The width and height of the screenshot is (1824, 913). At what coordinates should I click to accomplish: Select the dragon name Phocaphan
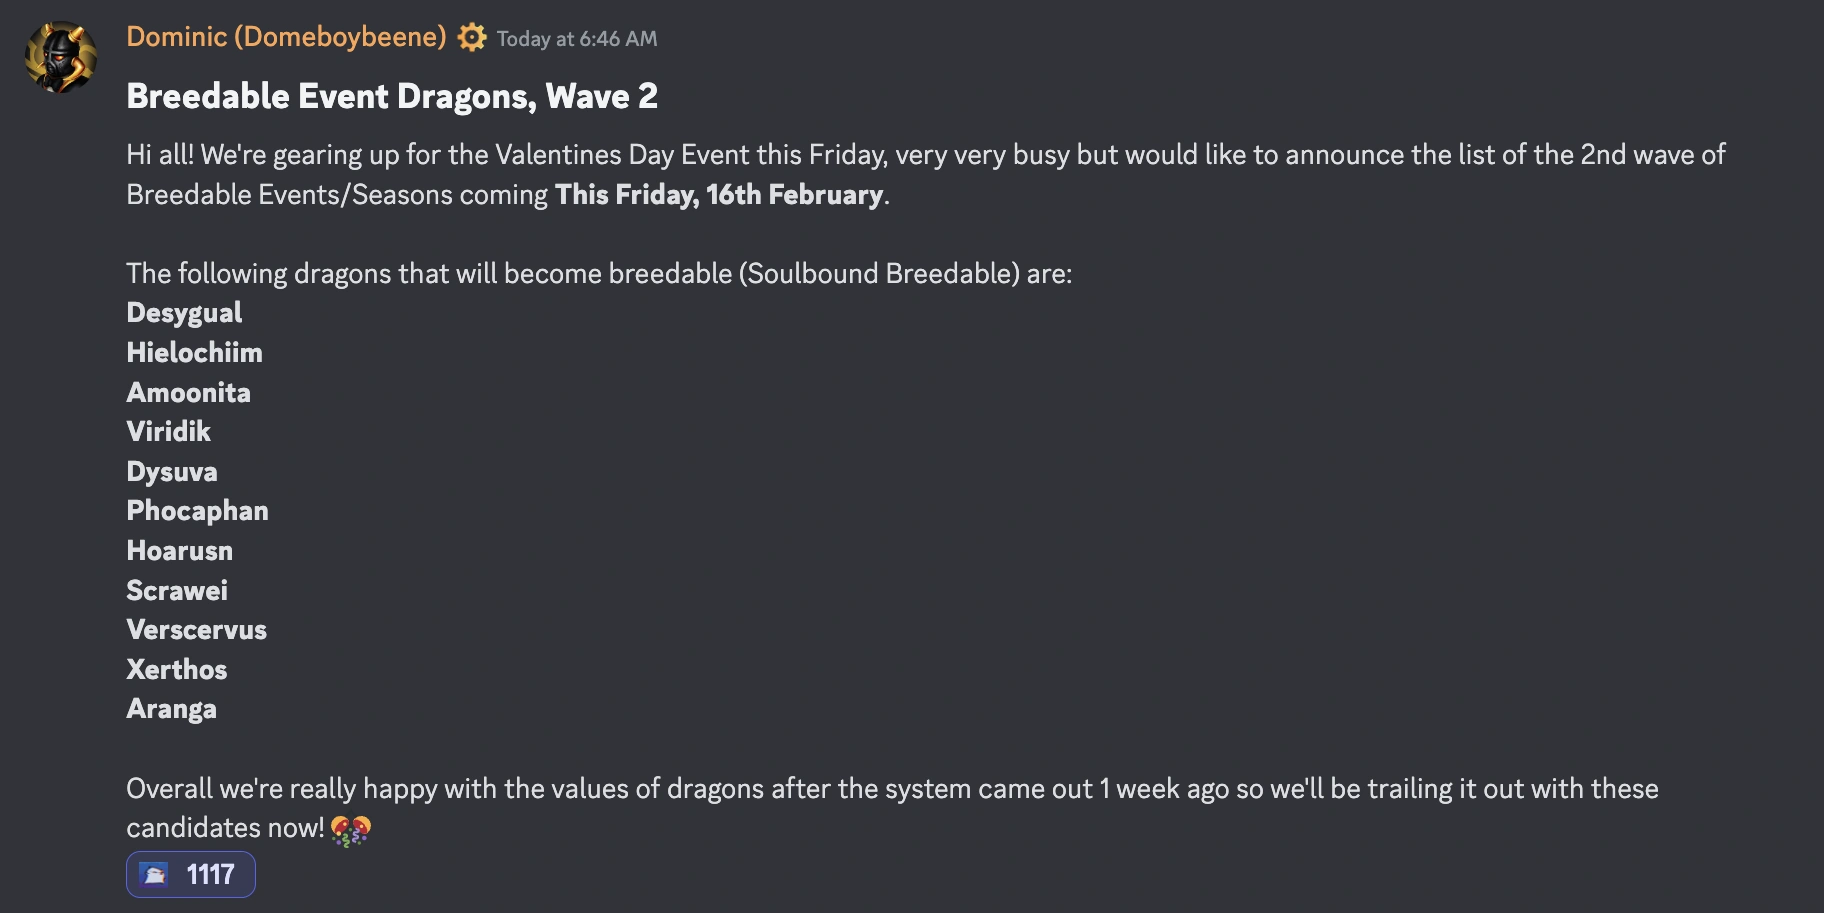[x=197, y=510]
